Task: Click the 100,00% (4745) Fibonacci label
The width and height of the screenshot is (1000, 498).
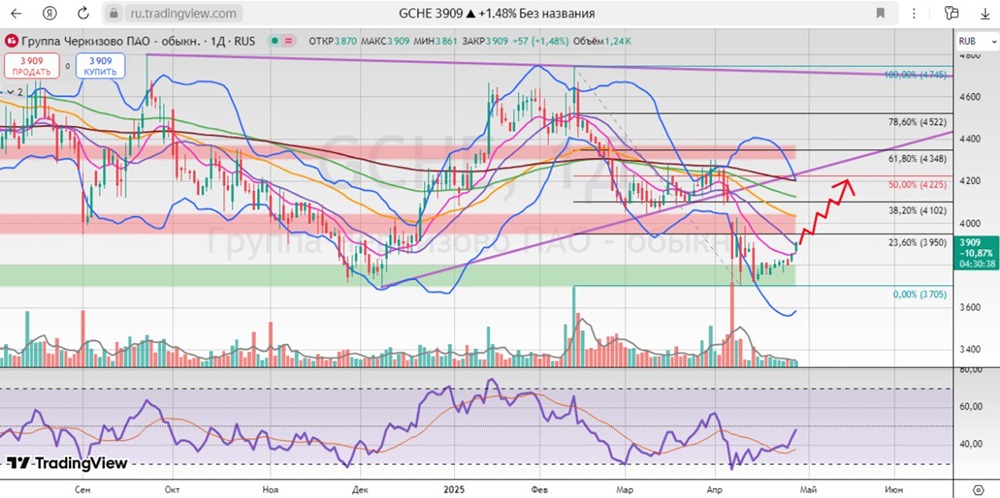Action: click(915, 75)
